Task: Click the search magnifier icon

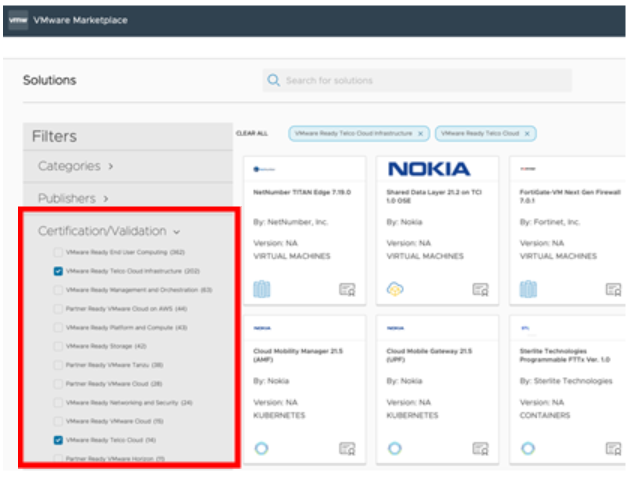Action: pyautogui.click(x=273, y=81)
